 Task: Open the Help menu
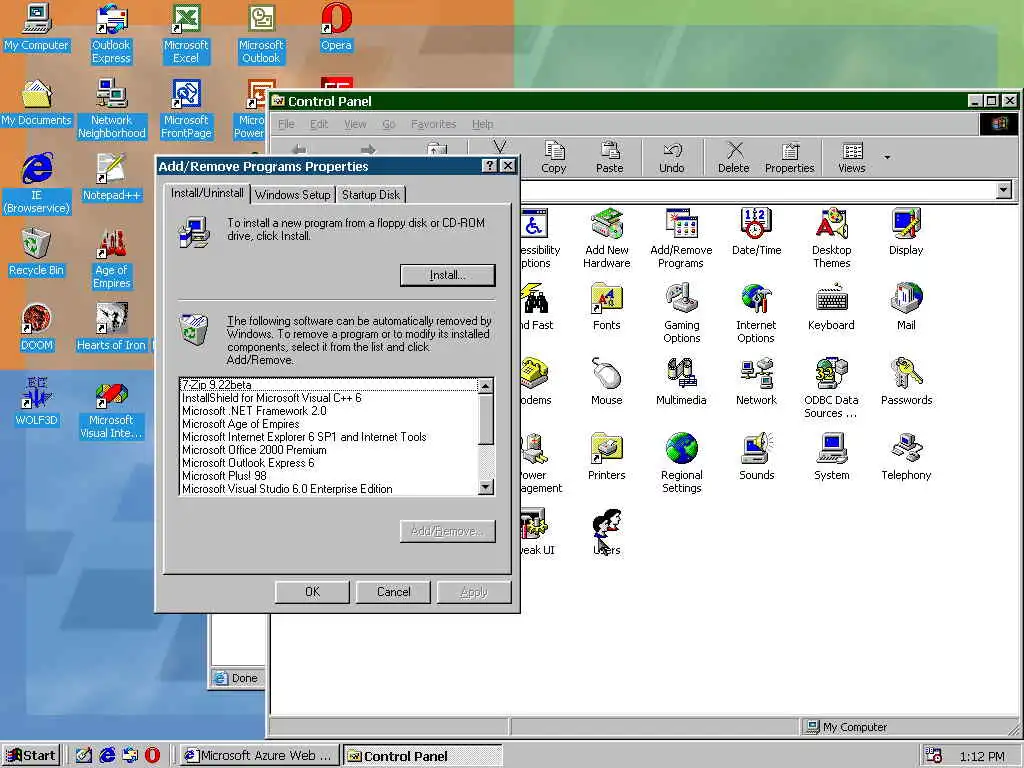coord(483,124)
